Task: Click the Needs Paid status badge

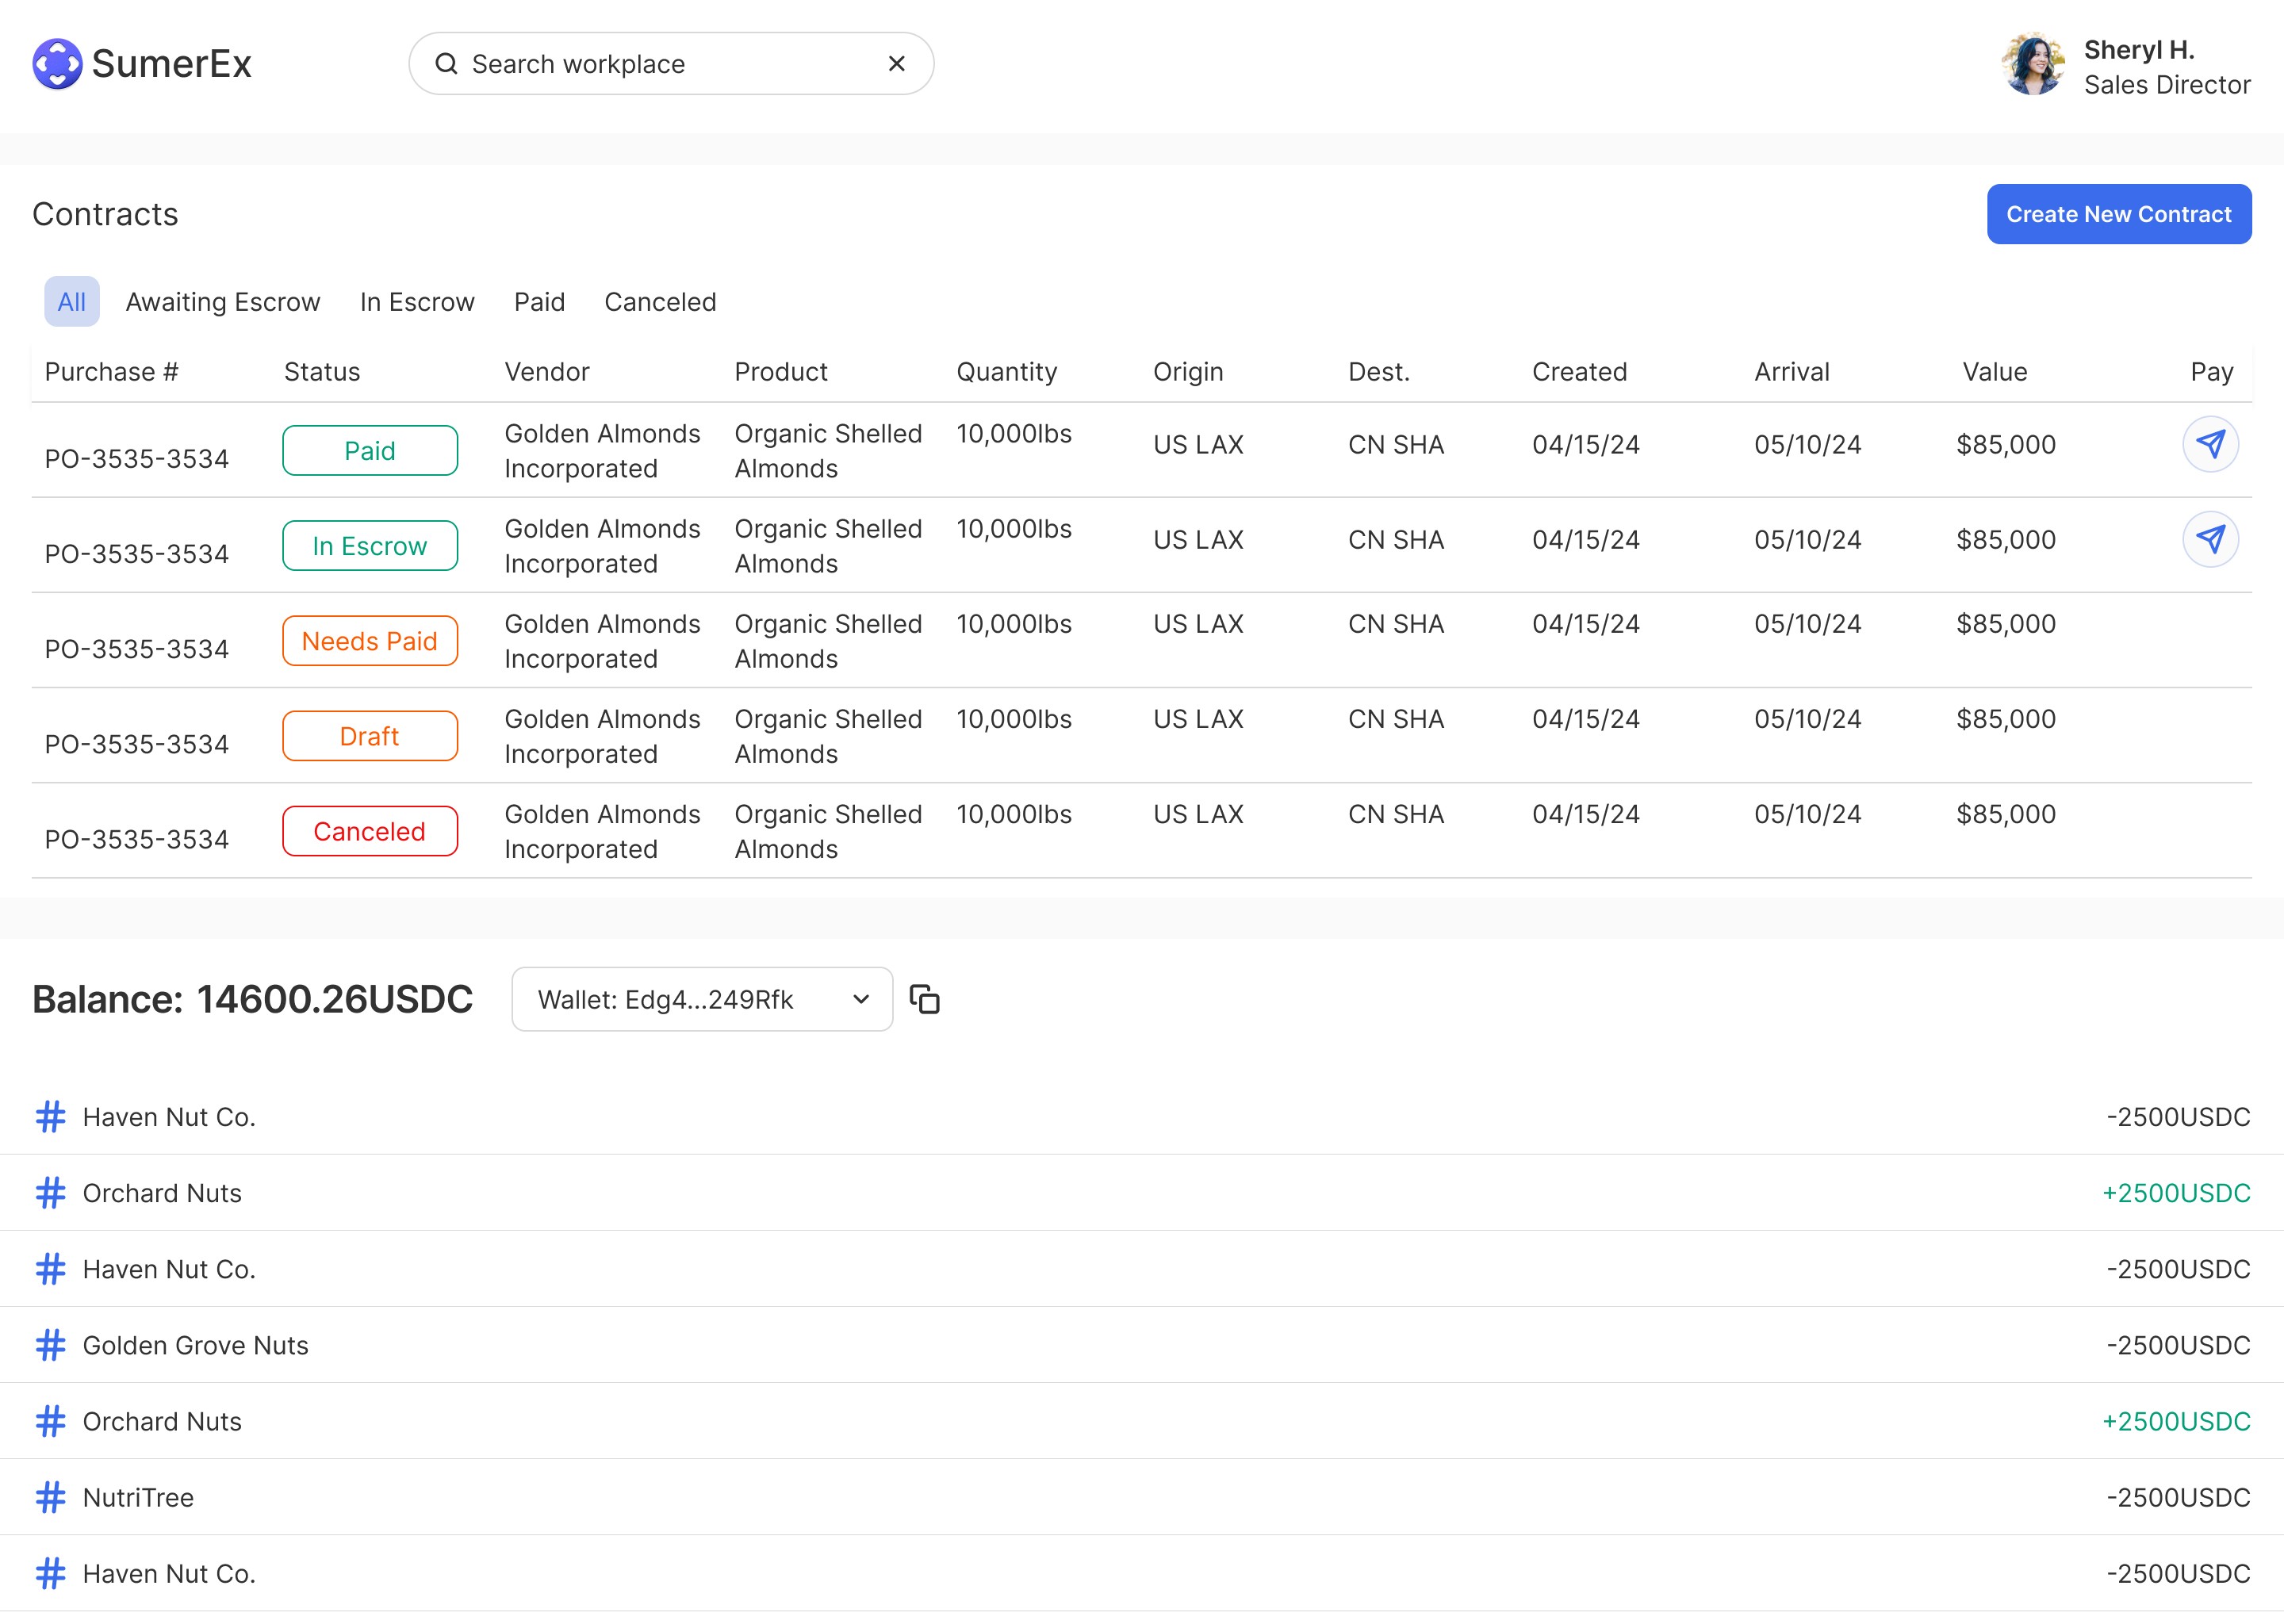Action: [x=370, y=641]
